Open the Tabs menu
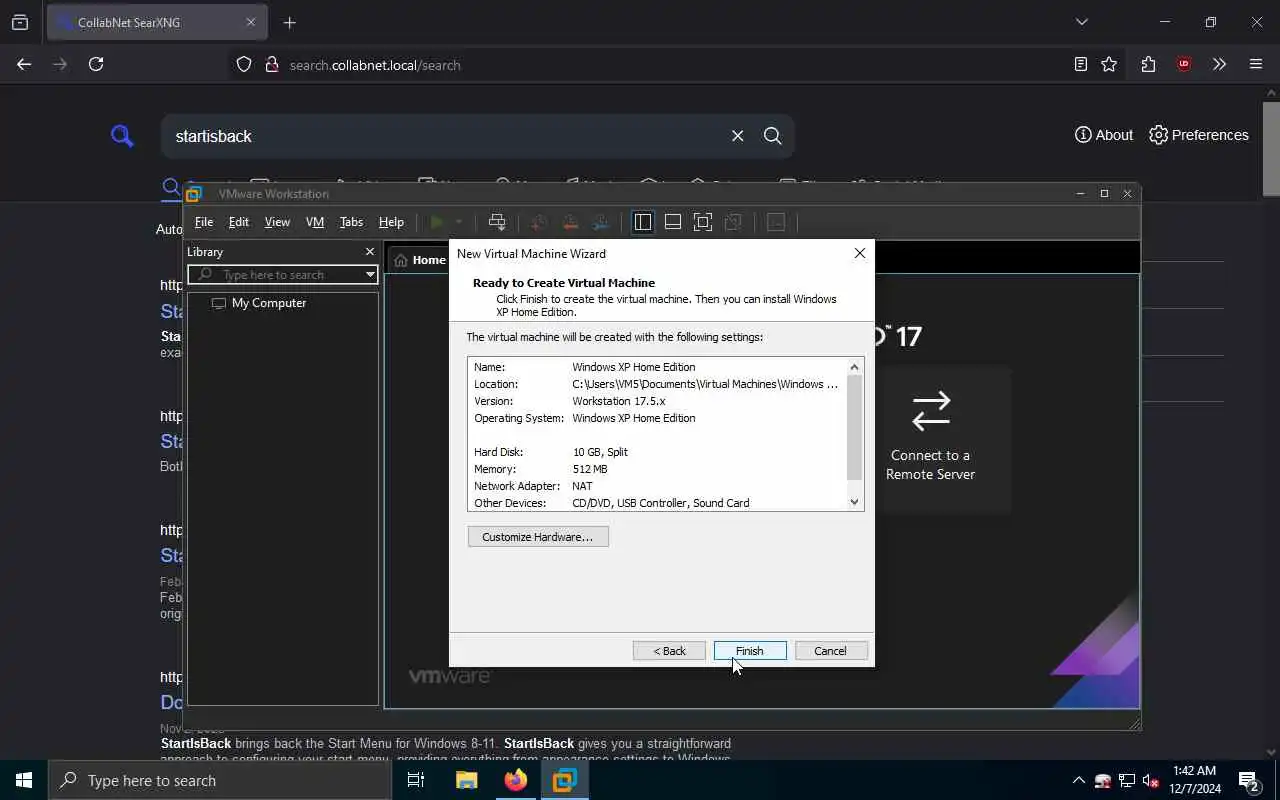1280x800 pixels. [x=351, y=222]
